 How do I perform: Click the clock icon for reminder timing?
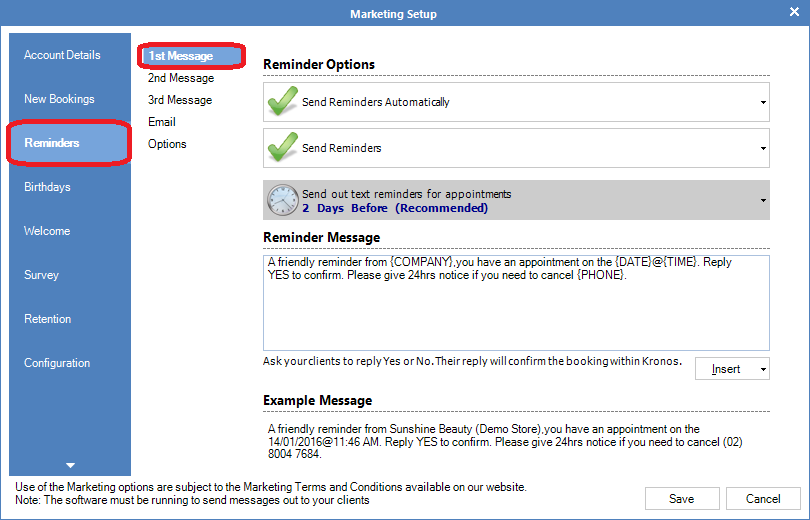click(x=282, y=200)
